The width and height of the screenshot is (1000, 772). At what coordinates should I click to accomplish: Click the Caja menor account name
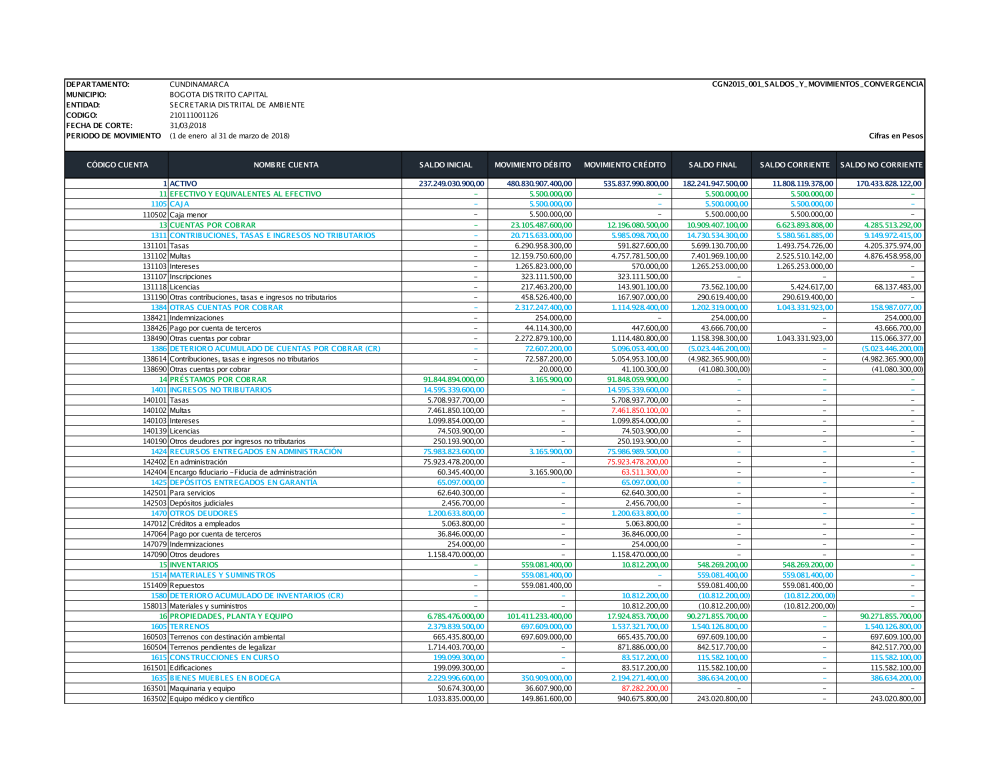[189, 214]
